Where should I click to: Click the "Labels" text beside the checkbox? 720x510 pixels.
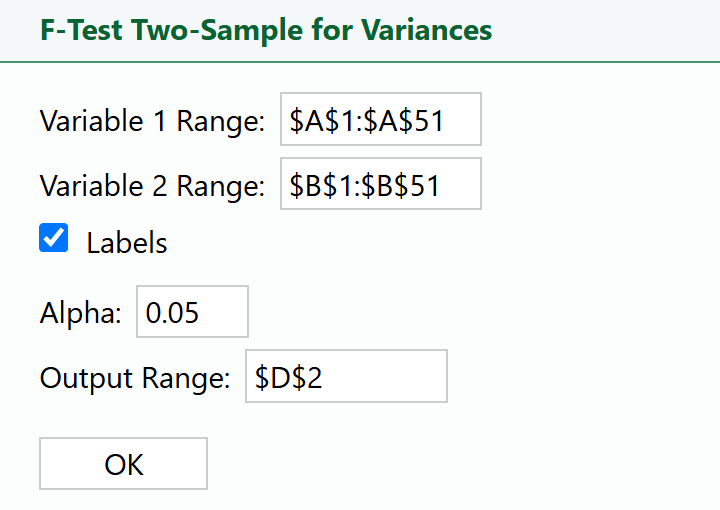127,242
